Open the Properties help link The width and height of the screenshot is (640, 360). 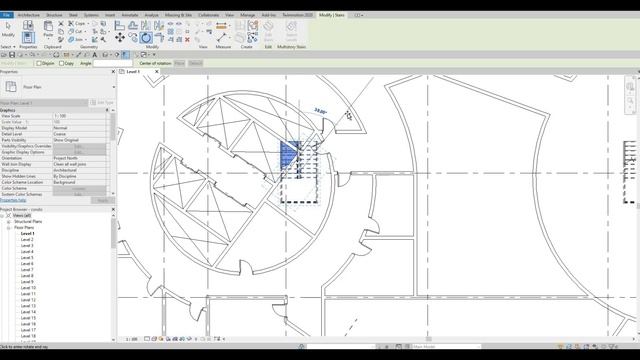[13, 200]
